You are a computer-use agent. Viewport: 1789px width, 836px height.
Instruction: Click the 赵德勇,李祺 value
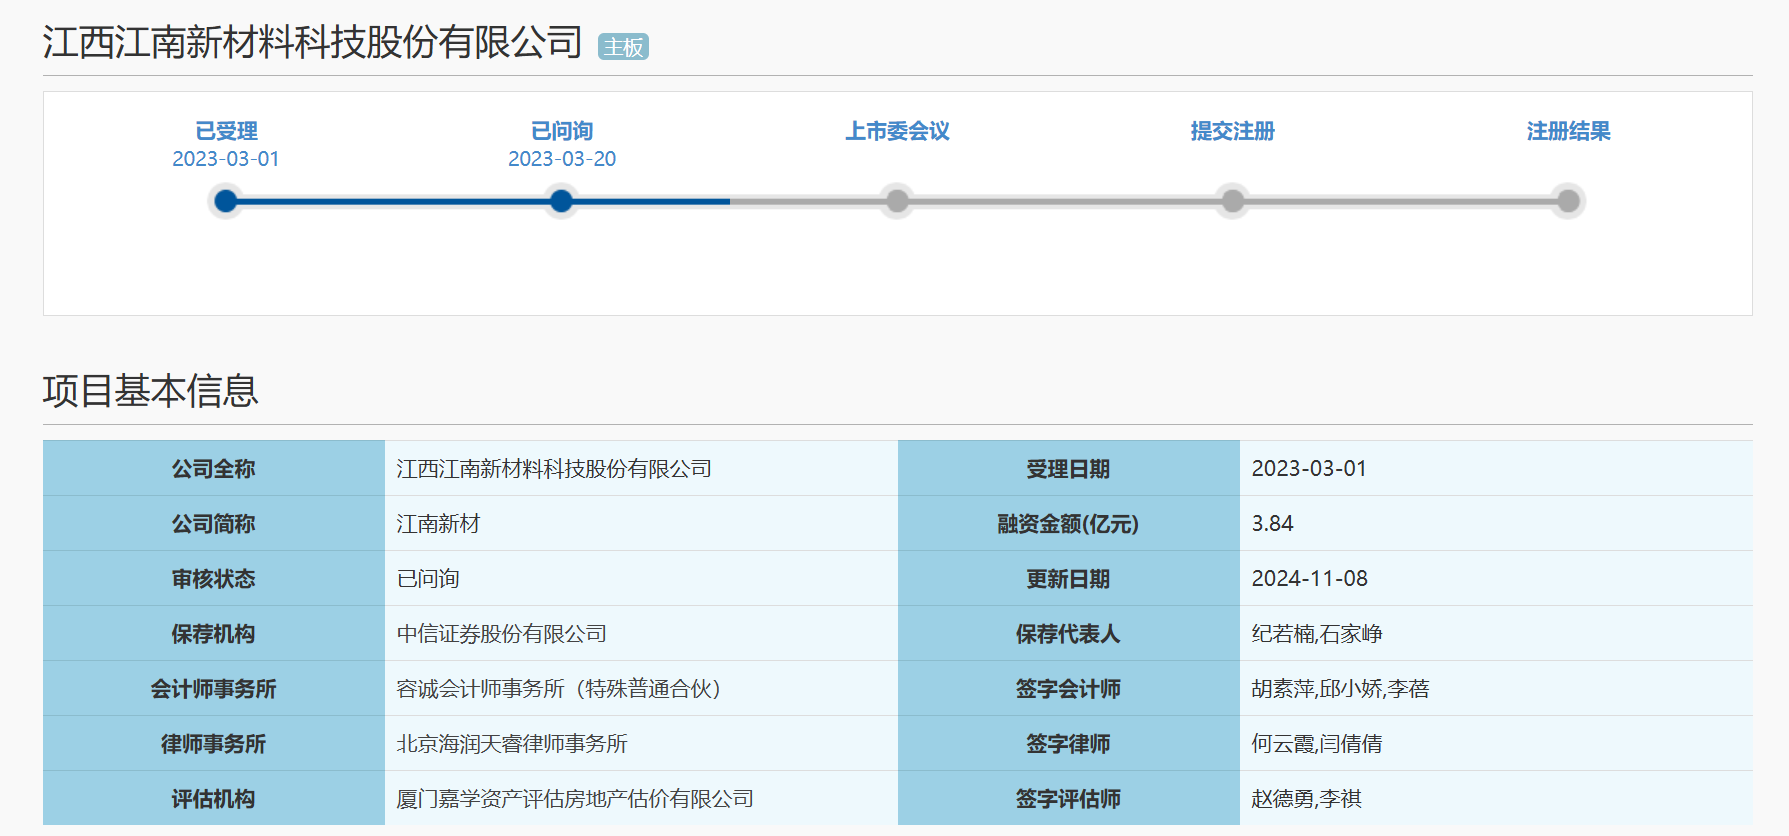(x=1307, y=798)
